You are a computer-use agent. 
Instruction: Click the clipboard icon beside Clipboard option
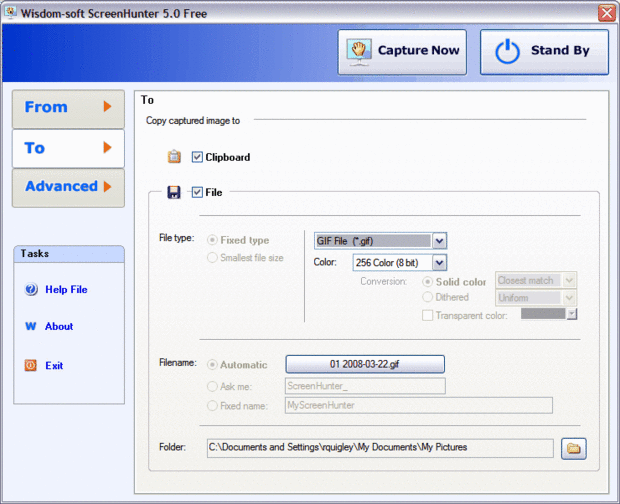174,157
